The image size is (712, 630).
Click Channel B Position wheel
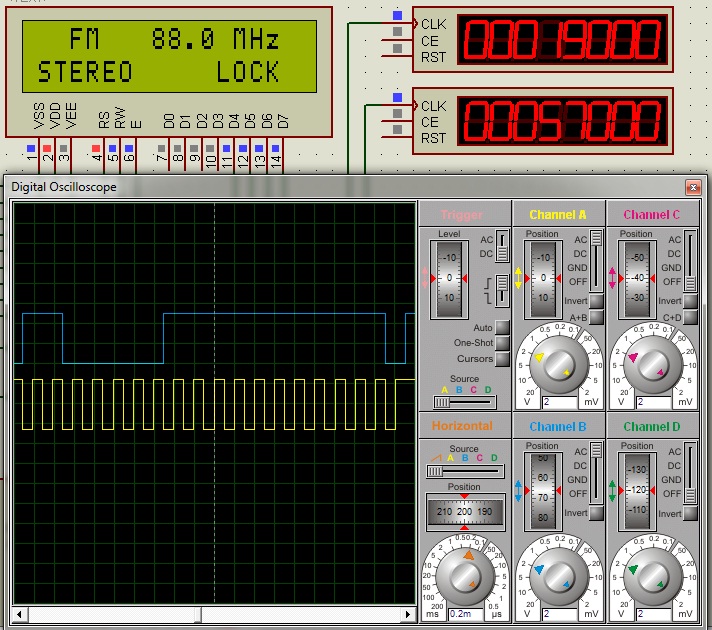click(543, 491)
